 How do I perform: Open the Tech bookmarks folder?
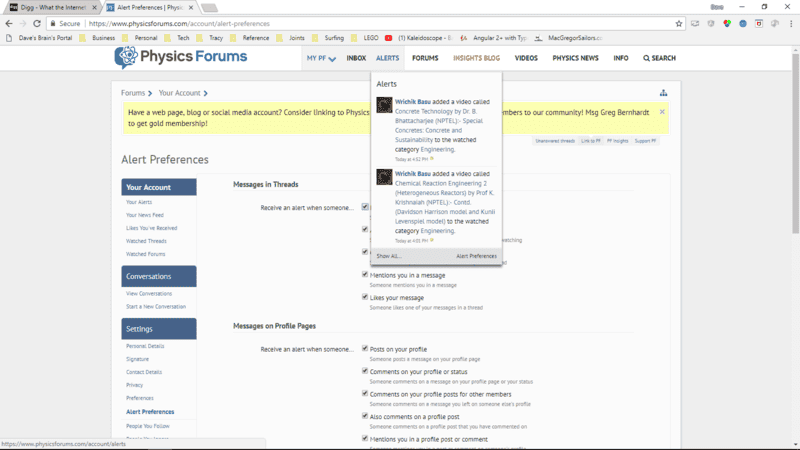(x=178, y=38)
